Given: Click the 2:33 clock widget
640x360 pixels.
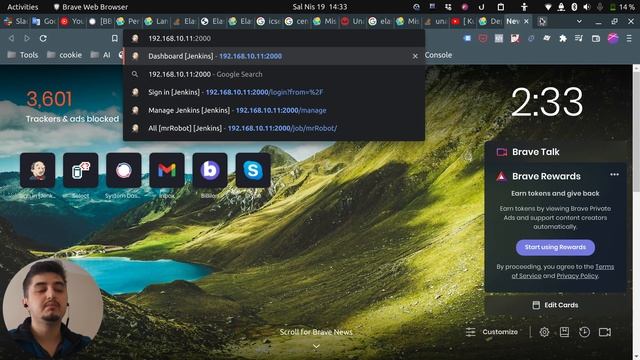Looking at the screenshot, I should click(x=547, y=102).
